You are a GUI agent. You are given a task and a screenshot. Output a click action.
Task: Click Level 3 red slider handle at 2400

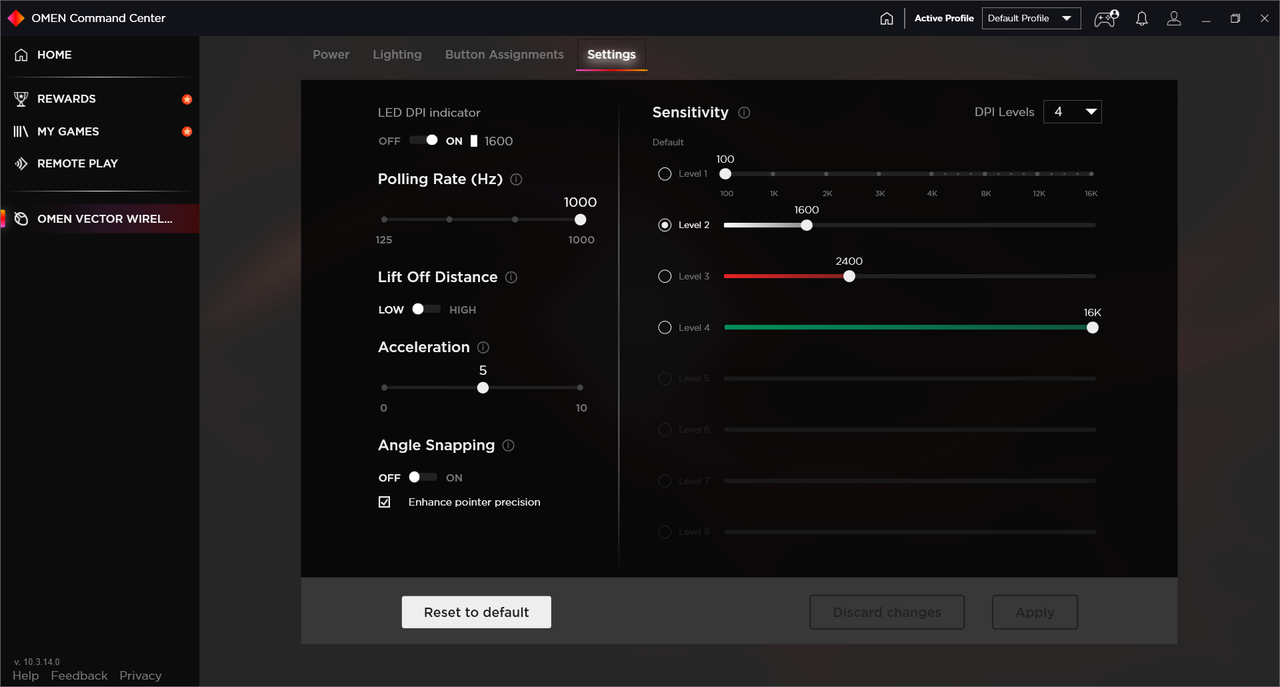point(849,276)
